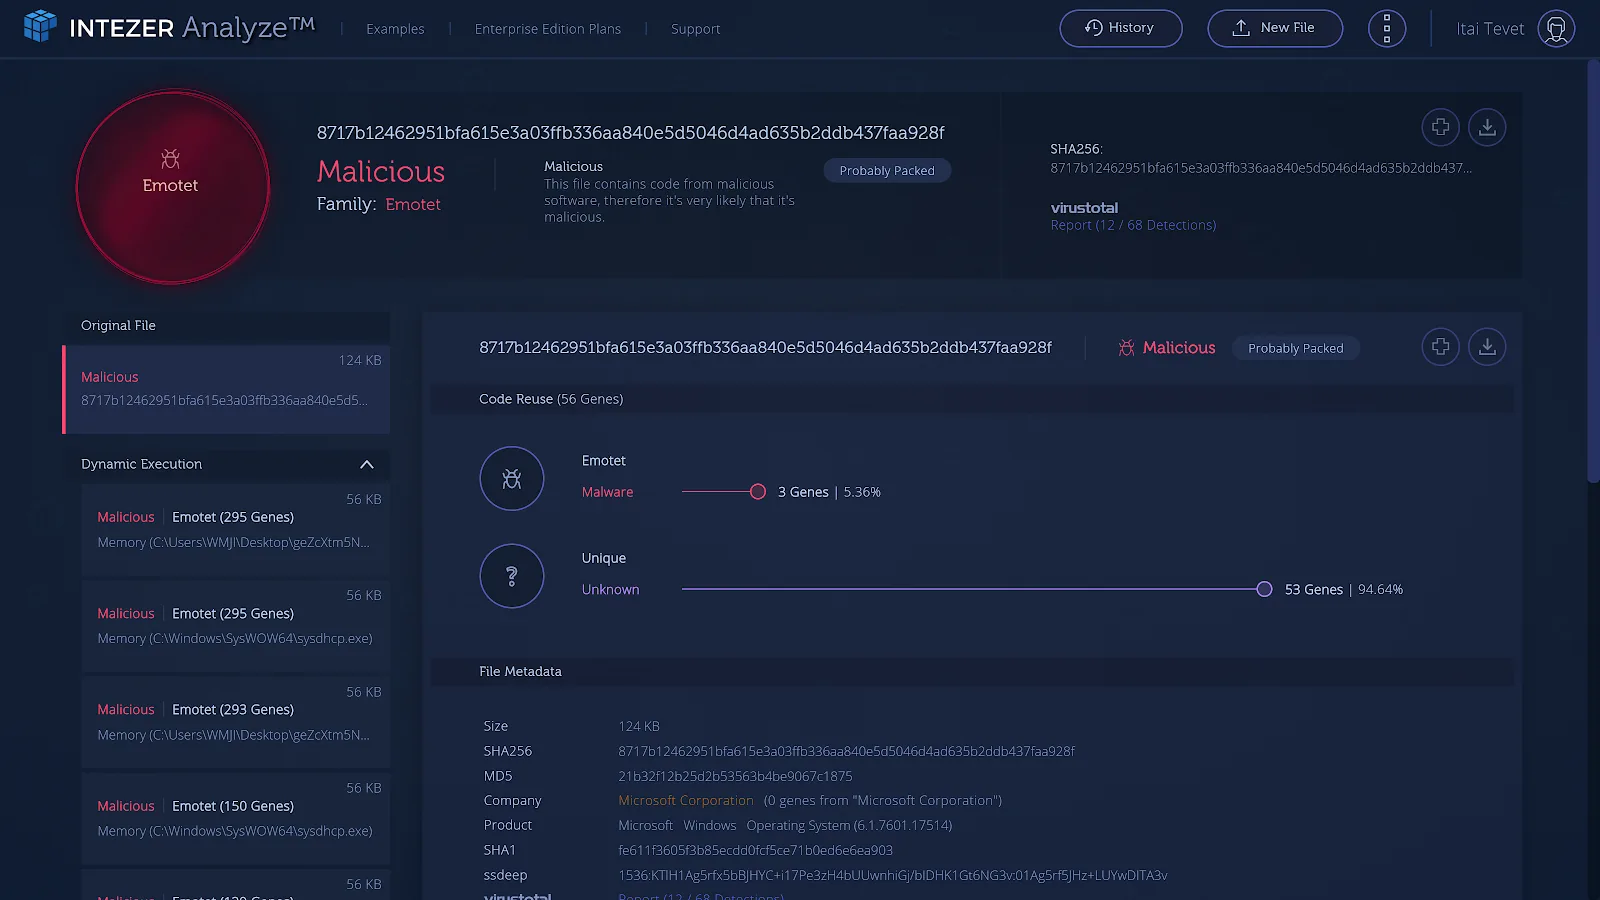The height and width of the screenshot is (900, 1600).
Task: Click the bug icon inside Emotet circle
Action: [x=171, y=159]
